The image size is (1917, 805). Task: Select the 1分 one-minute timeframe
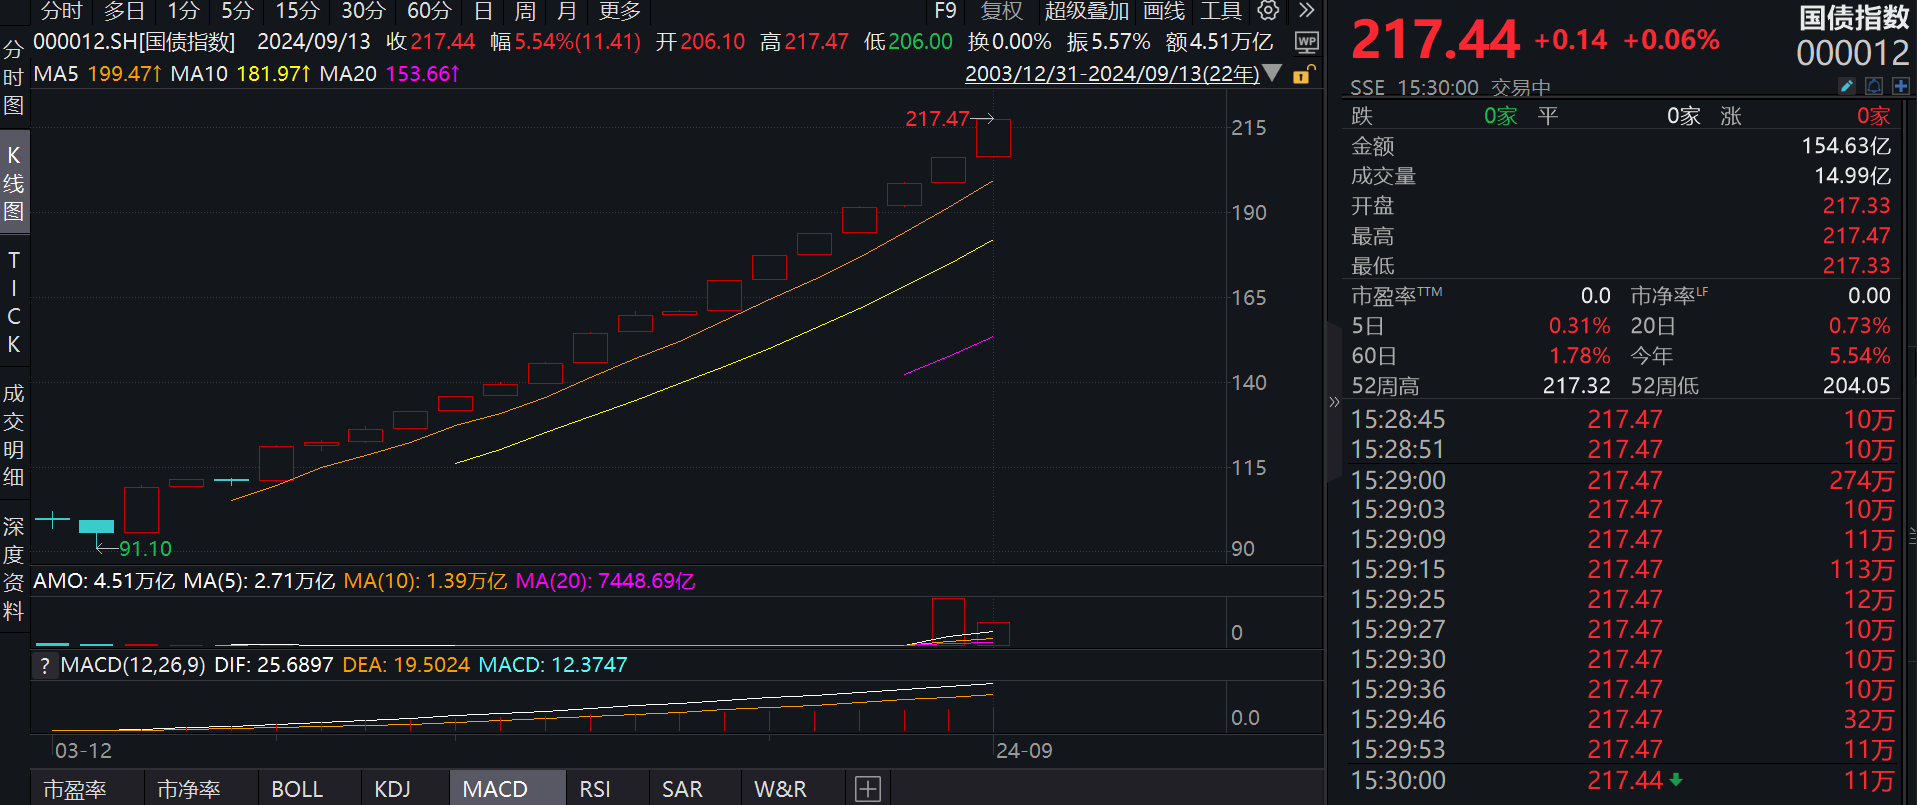183,11
